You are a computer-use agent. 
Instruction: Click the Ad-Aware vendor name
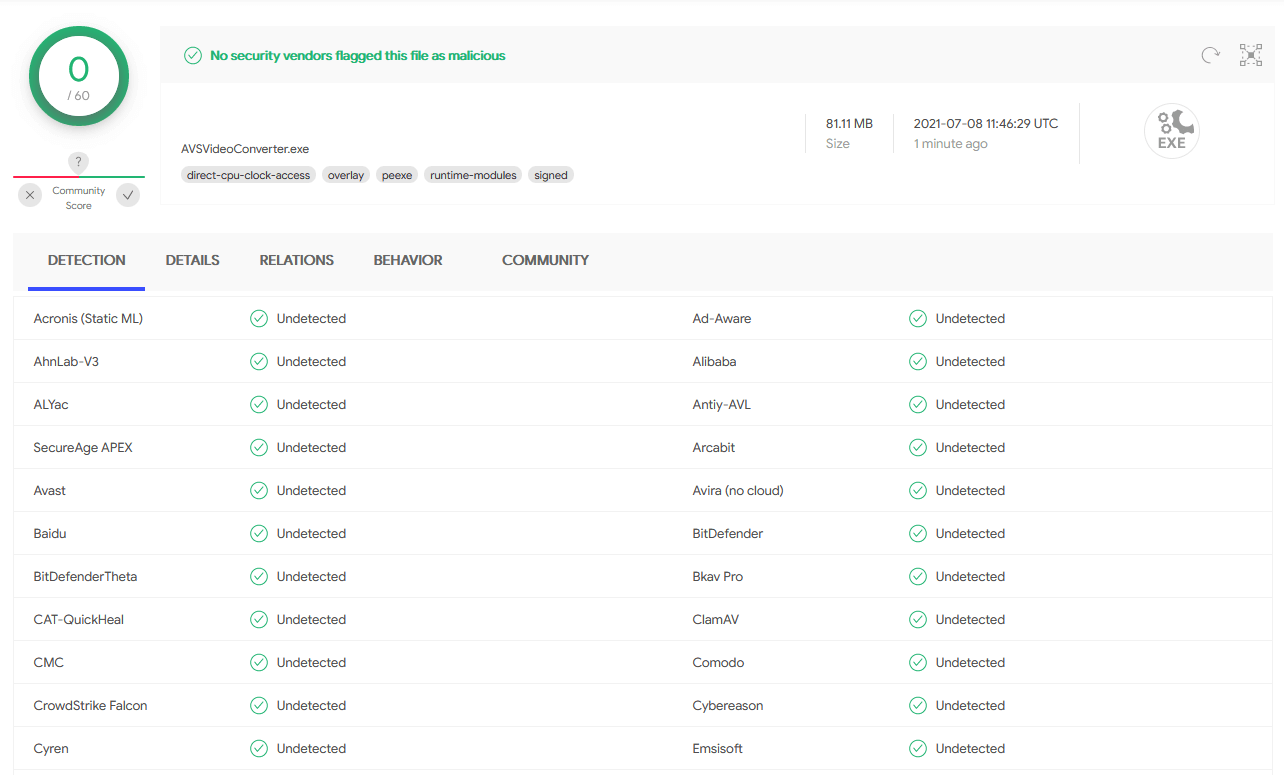pos(722,319)
